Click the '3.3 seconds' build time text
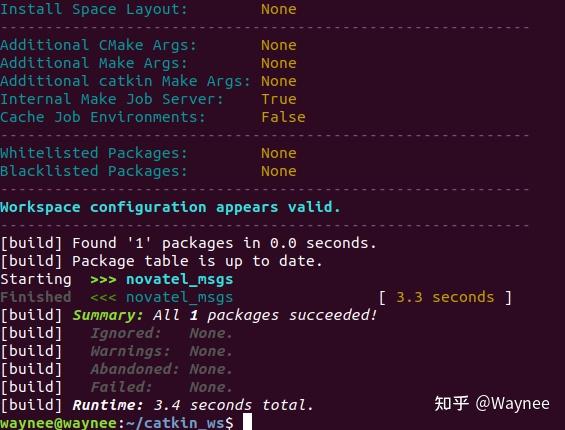The height and width of the screenshot is (430, 565). (x=445, y=297)
